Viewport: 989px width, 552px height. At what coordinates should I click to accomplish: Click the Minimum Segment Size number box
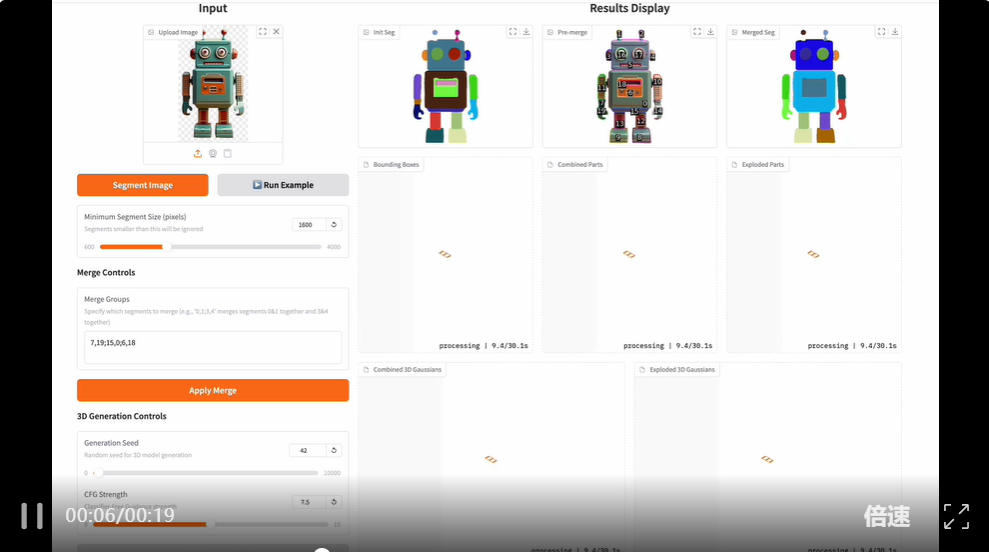[306, 225]
